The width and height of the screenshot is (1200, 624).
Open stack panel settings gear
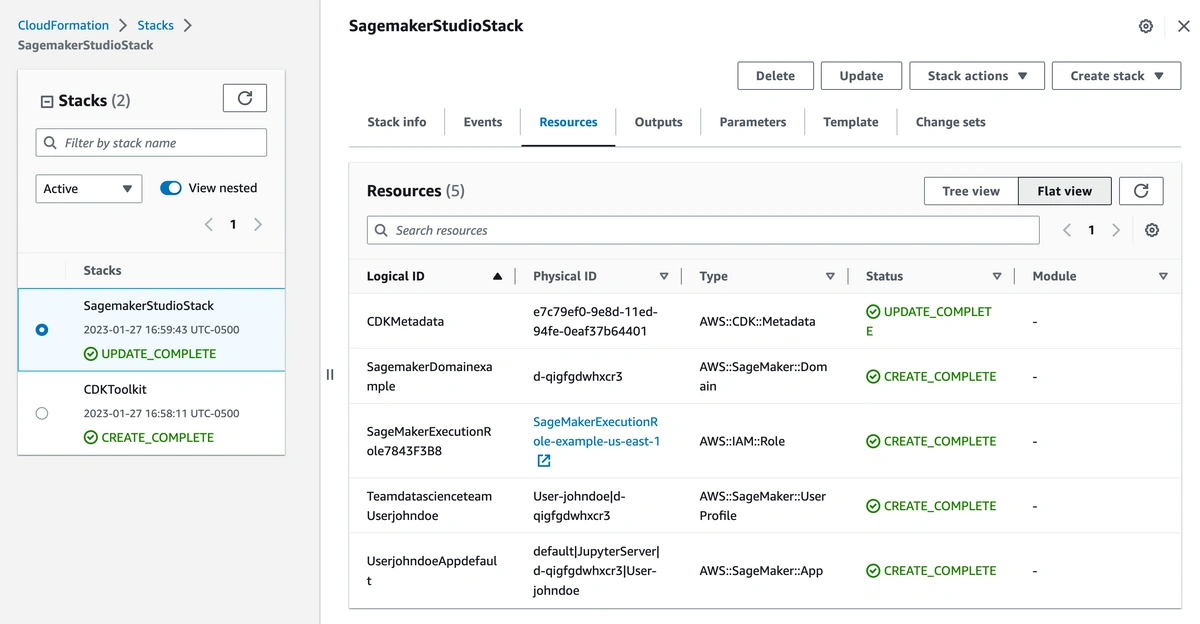1146,26
